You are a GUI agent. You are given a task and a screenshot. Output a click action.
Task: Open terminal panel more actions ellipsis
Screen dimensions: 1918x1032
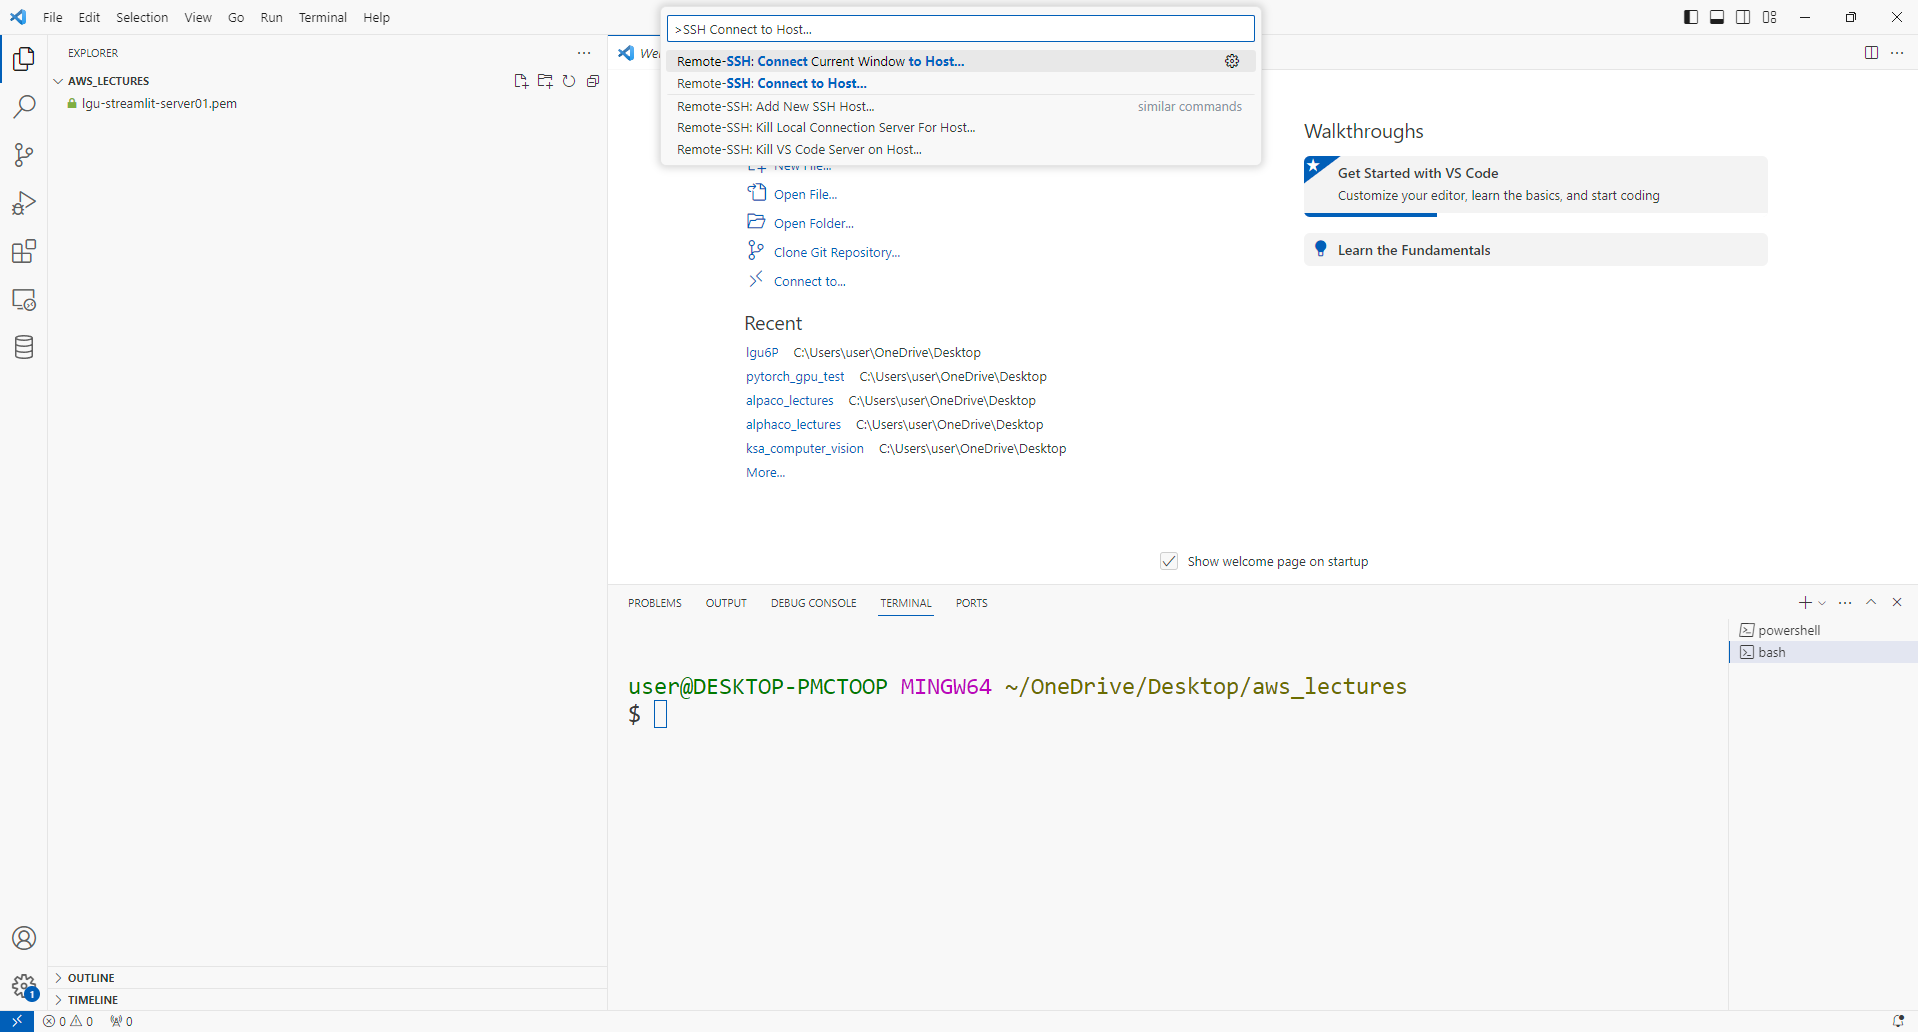click(x=1845, y=603)
